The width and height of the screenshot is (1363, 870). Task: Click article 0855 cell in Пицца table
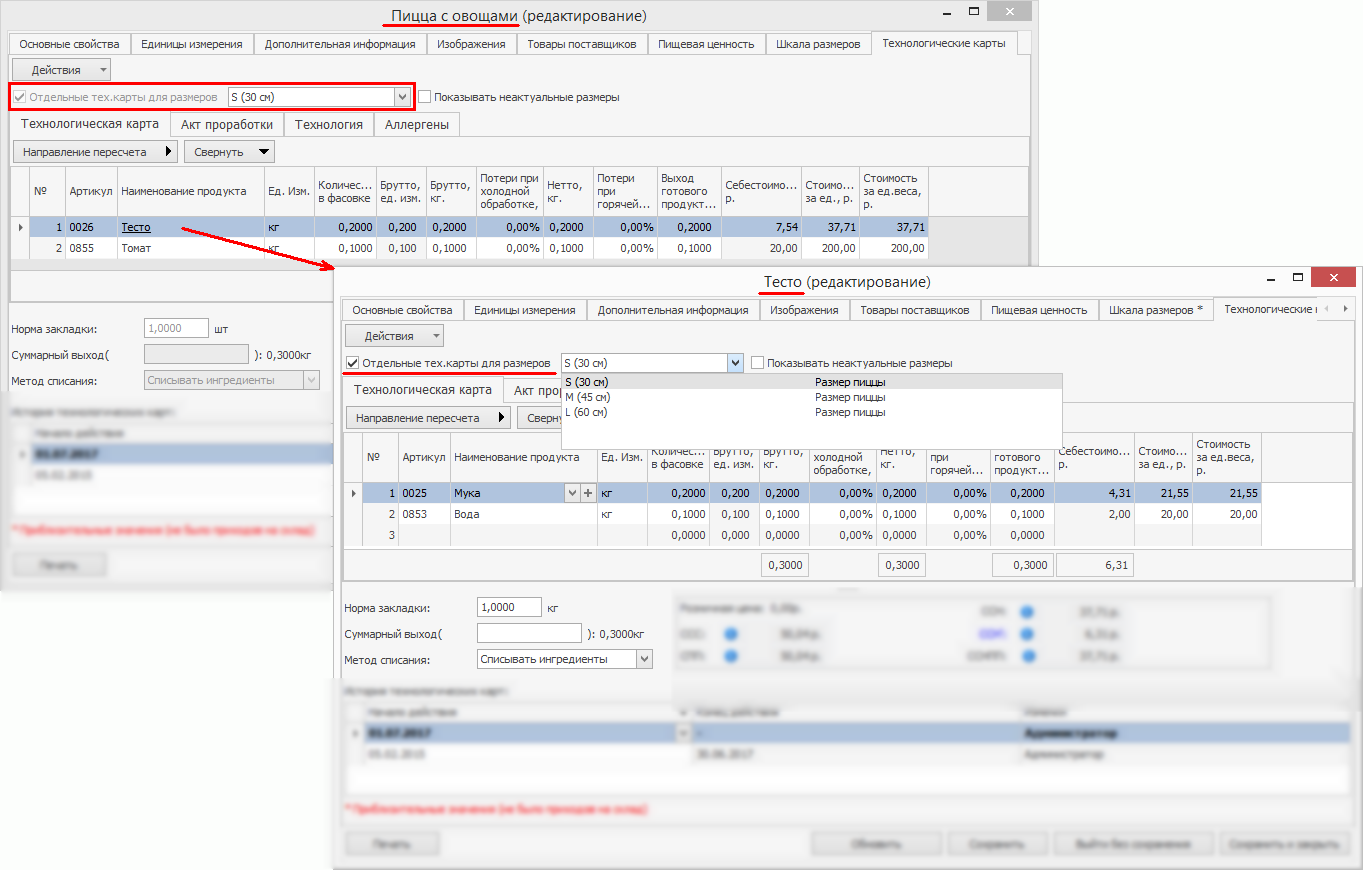(91, 248)
